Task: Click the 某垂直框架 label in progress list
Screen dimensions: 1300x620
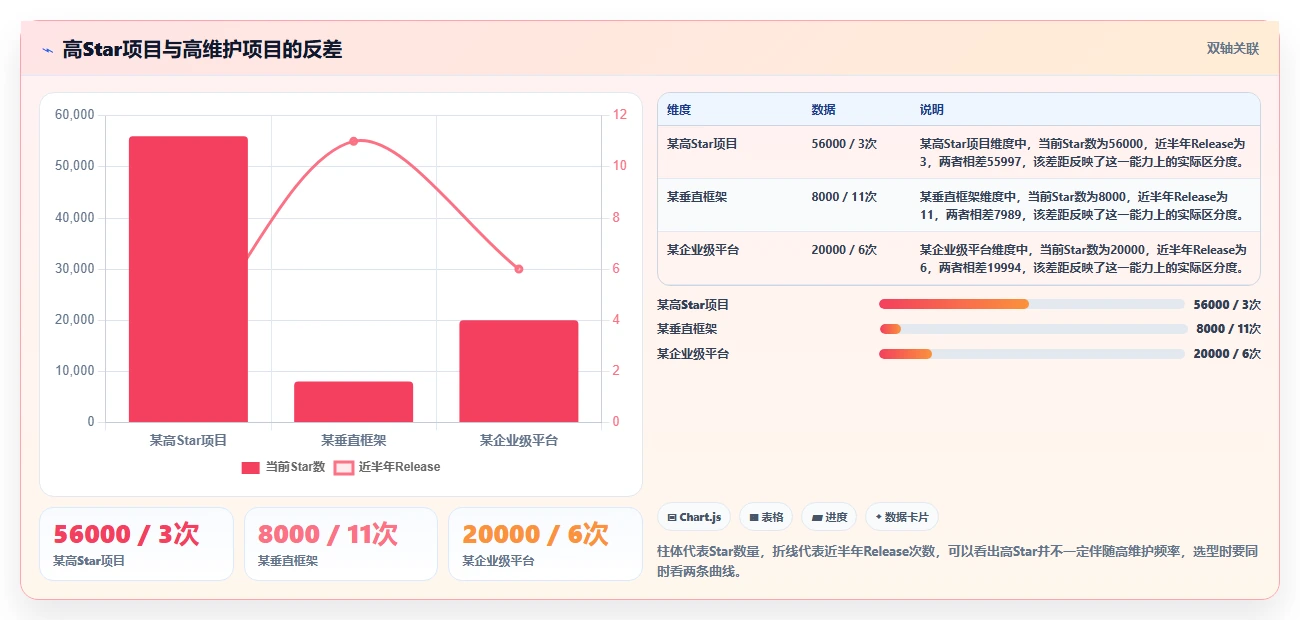Action: 687,329
